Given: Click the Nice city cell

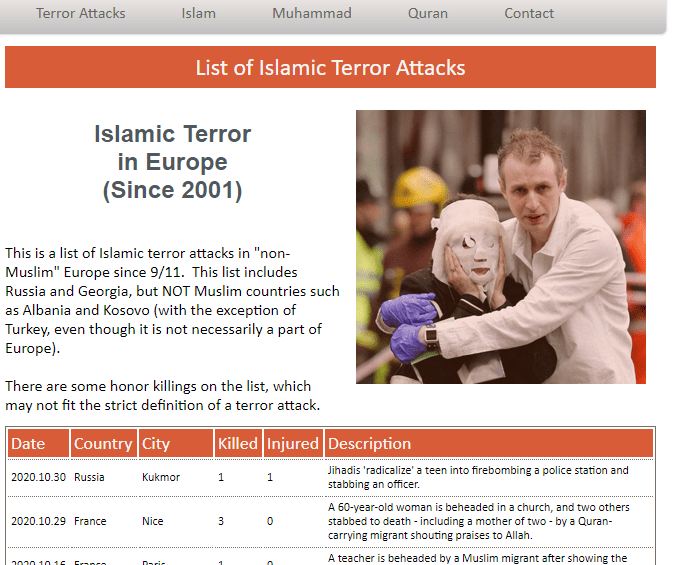Looking at the screenshot, I should 153,521.
